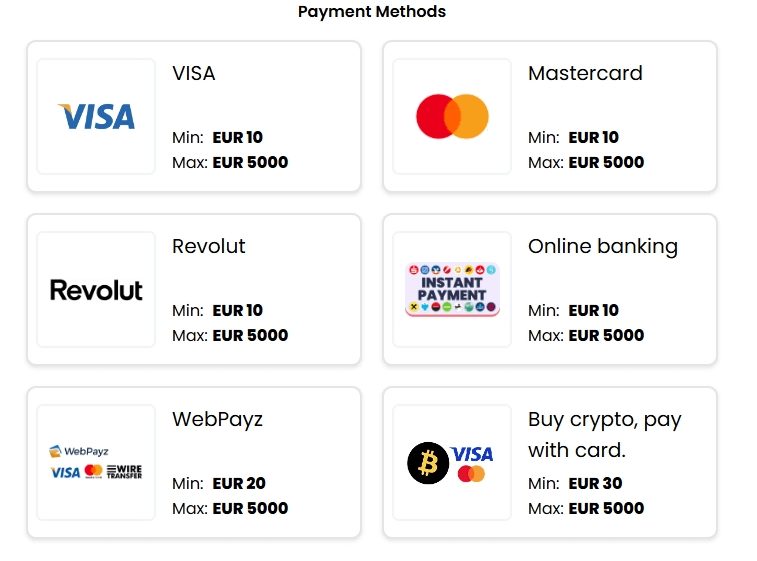This screenshot has width=757, height=561.
Task: Pick 'Buy crypto, pay with card' option
Action: (x=604, y=434)
